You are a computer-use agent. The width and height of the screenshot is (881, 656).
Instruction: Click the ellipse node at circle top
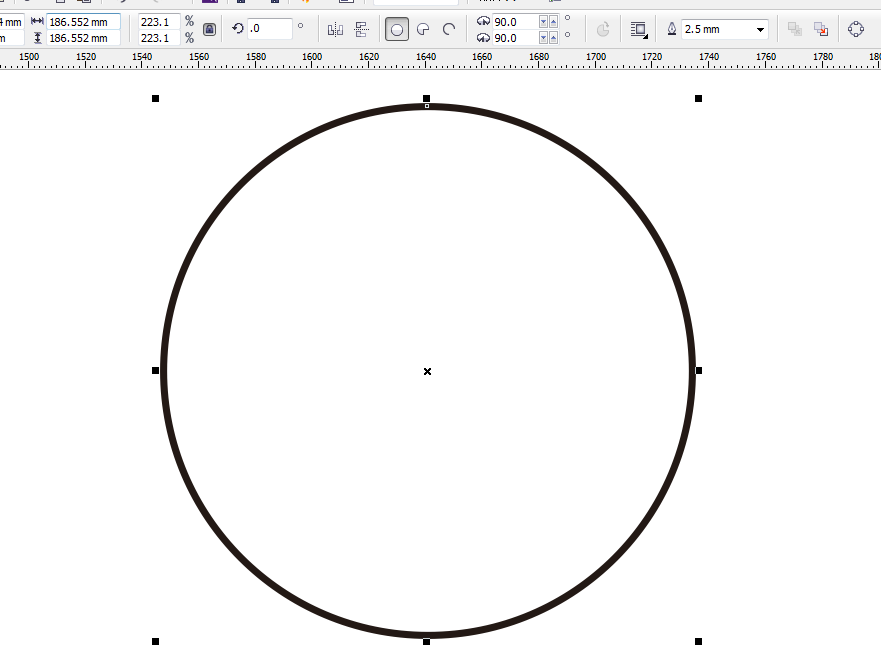(x=427, y=106)
